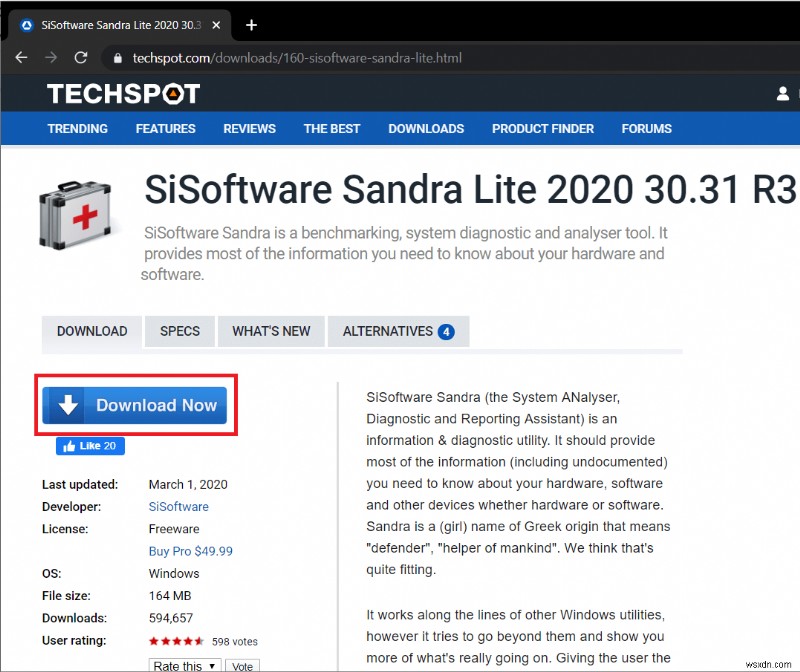Click the padlock site security icon

[118, 58]
